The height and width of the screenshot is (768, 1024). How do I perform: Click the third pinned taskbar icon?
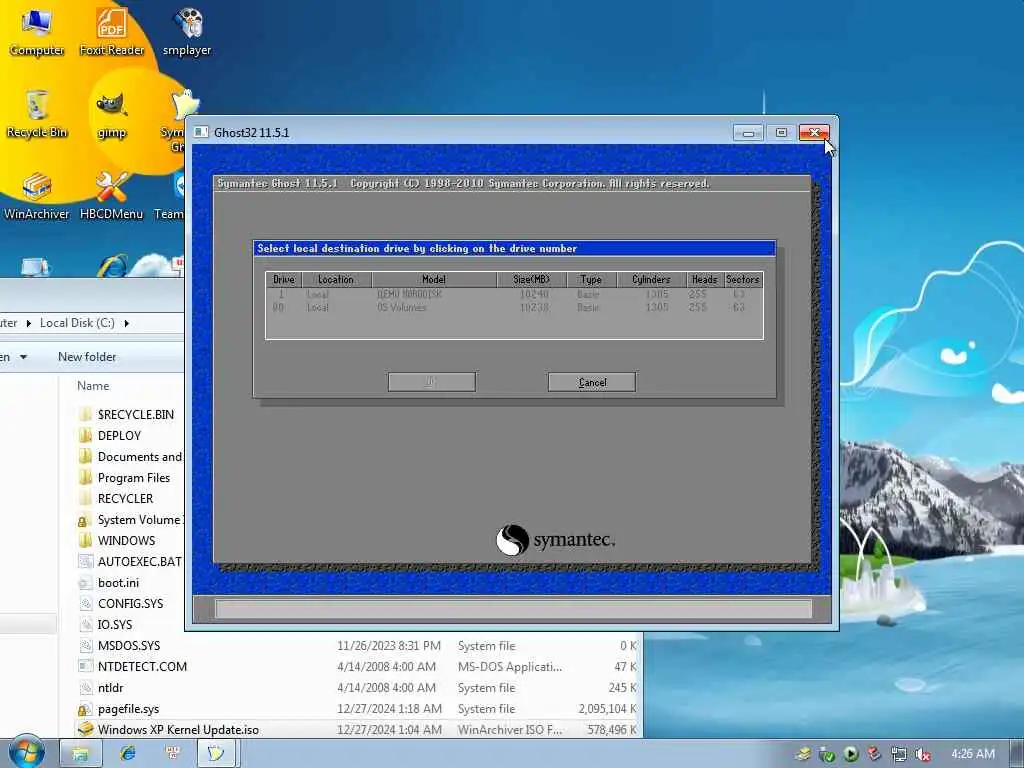point(172,754)
